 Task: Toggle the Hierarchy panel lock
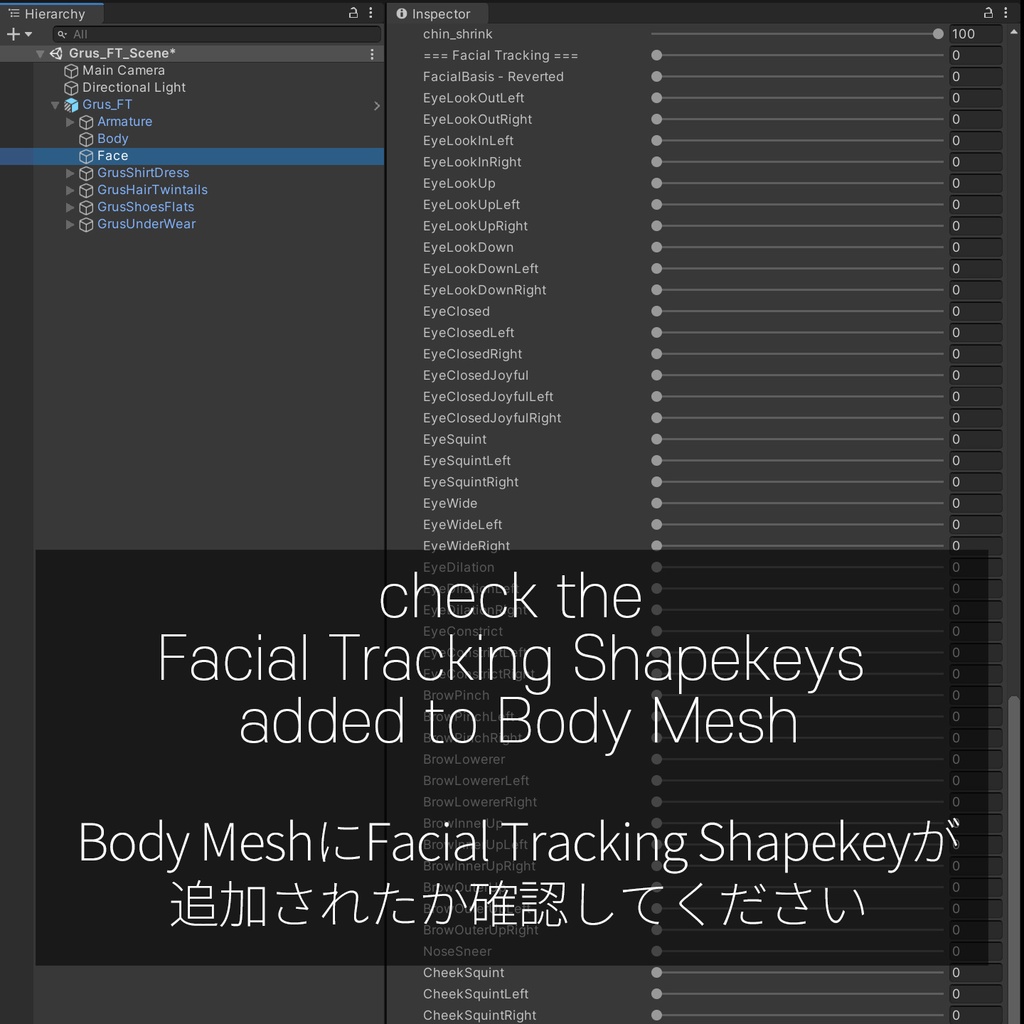pos(352,10)
